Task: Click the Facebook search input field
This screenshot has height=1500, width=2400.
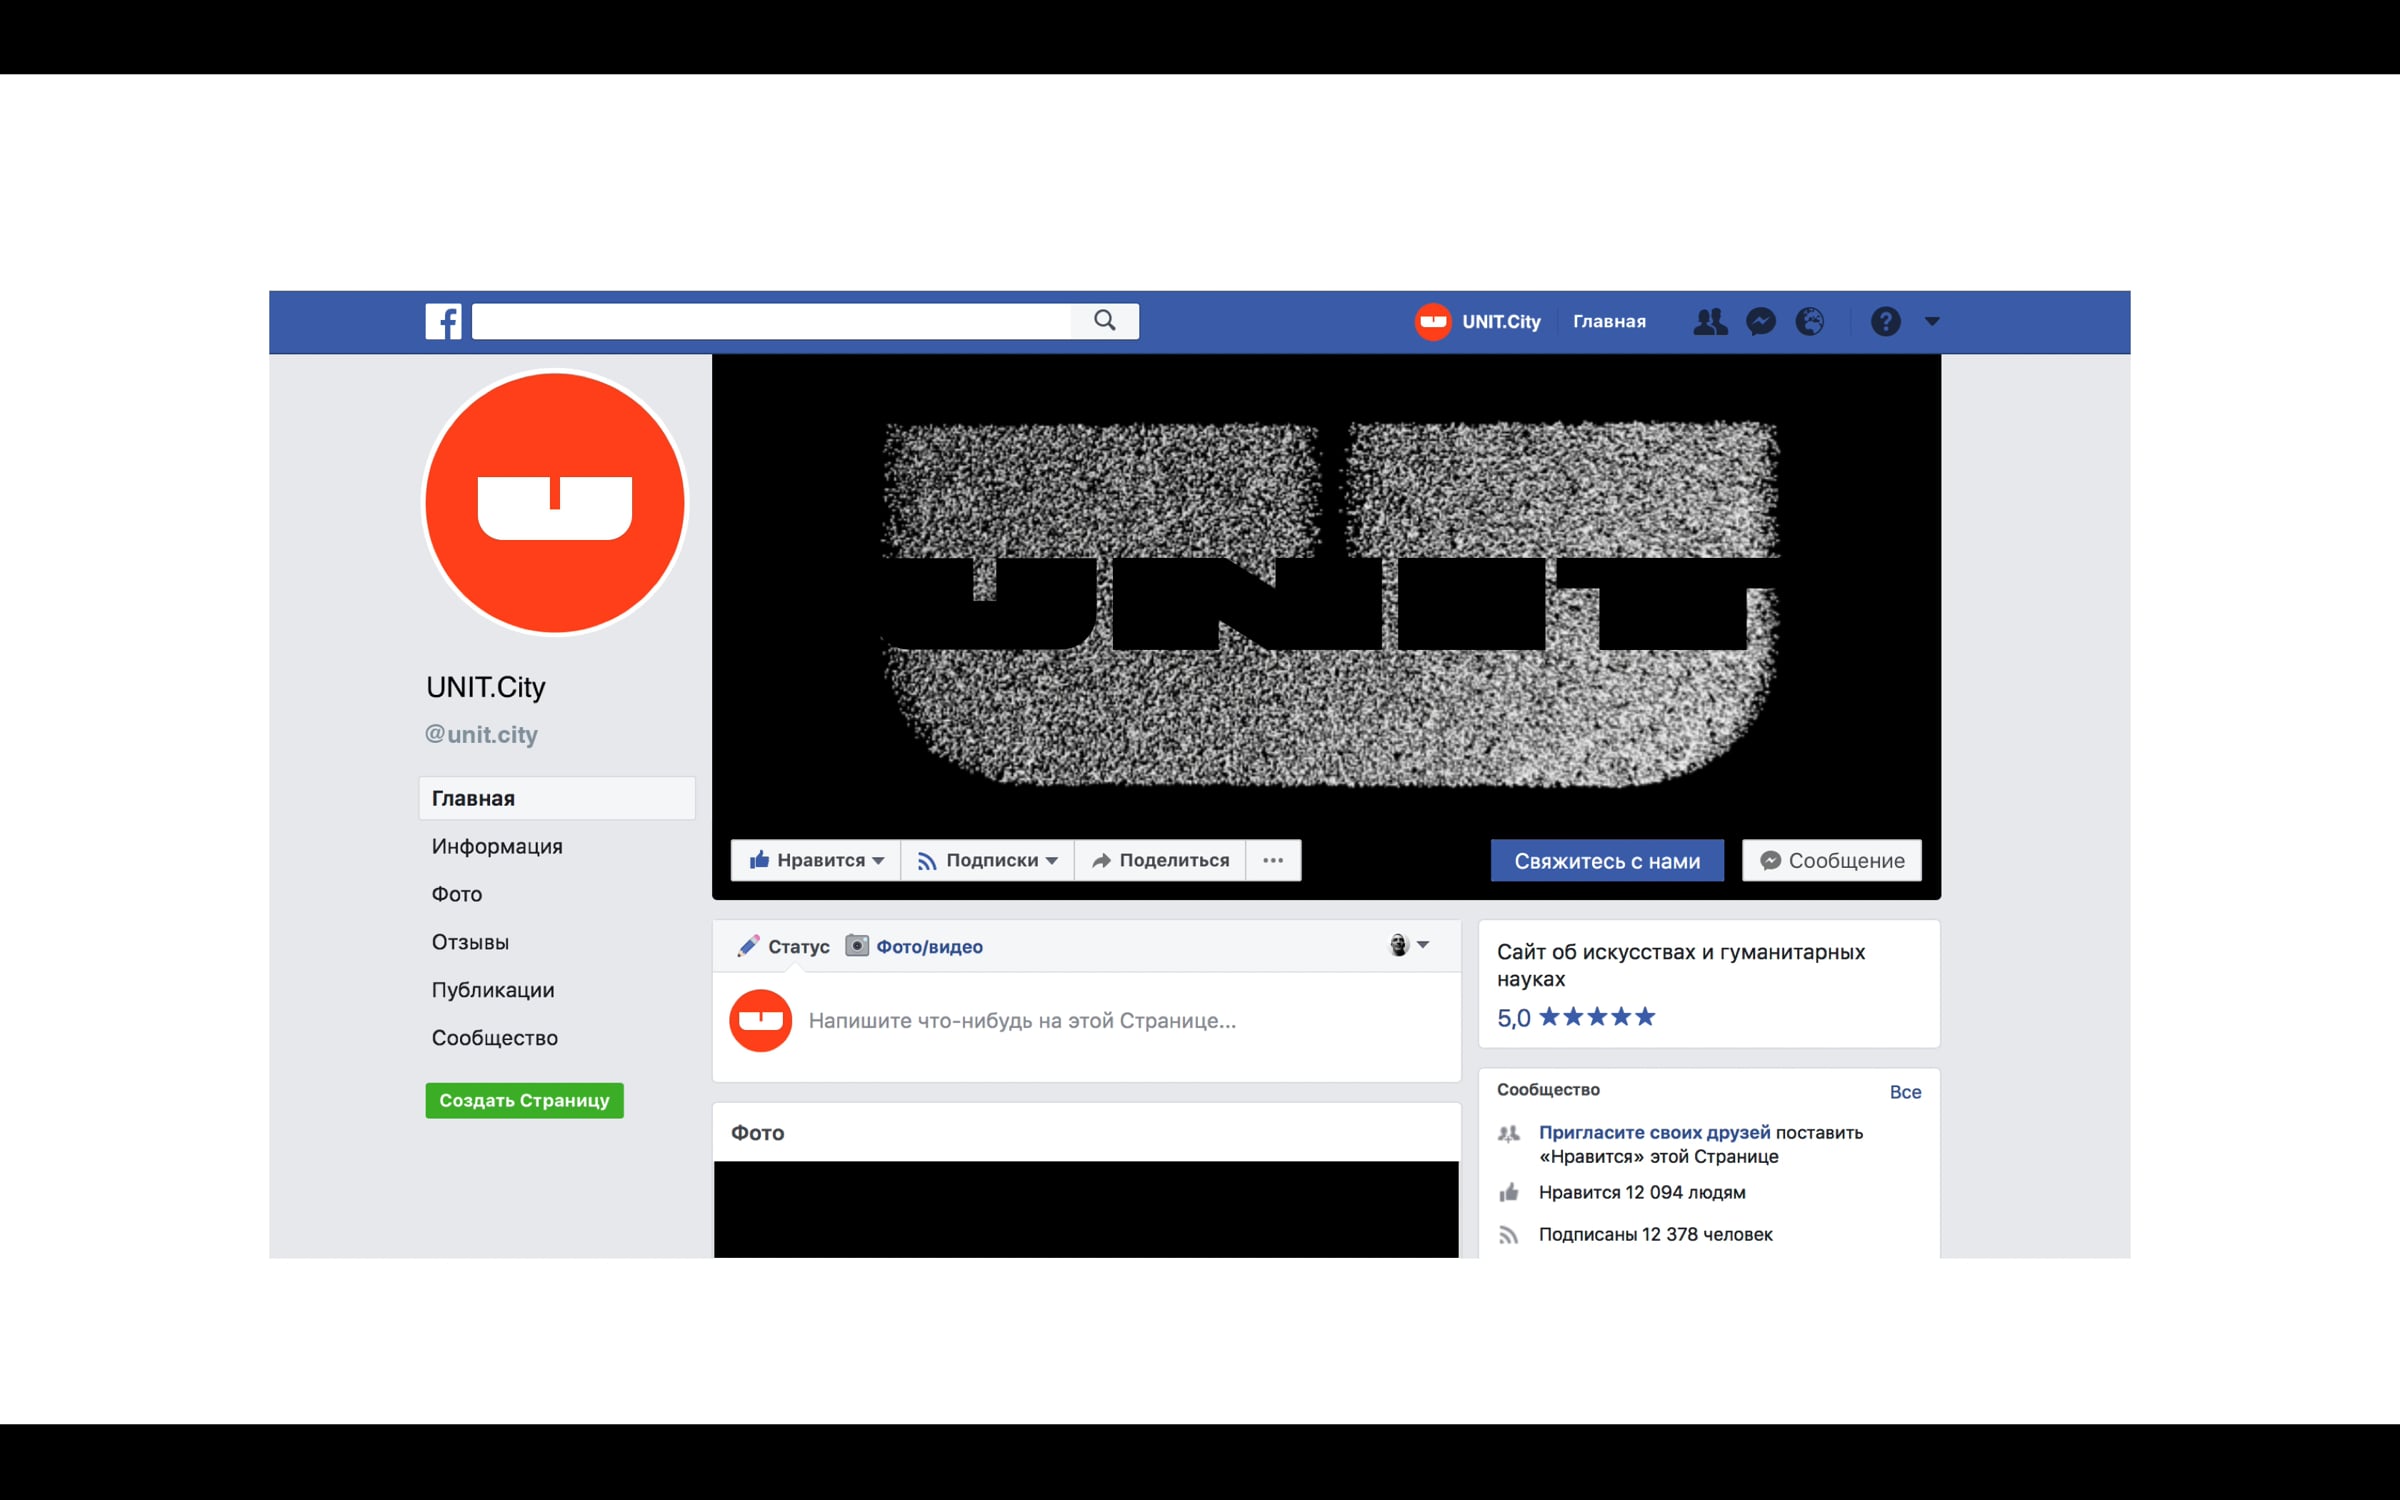Action: pos(770,321)
